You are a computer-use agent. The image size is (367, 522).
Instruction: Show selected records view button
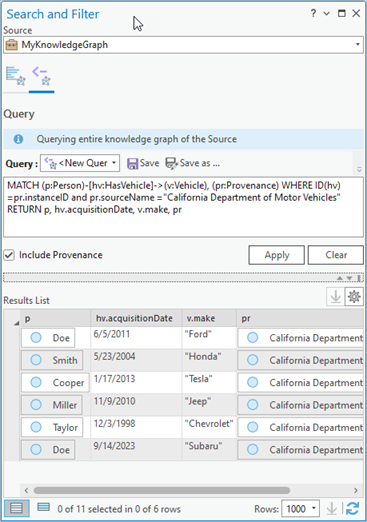click(43, 508)
